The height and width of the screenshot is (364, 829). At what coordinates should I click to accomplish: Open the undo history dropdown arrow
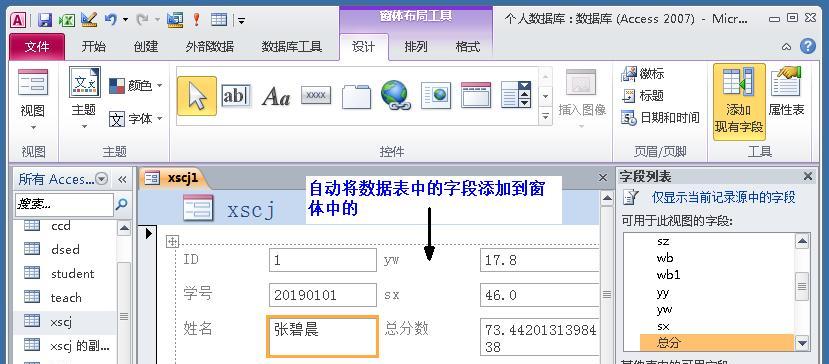[125, 20]
